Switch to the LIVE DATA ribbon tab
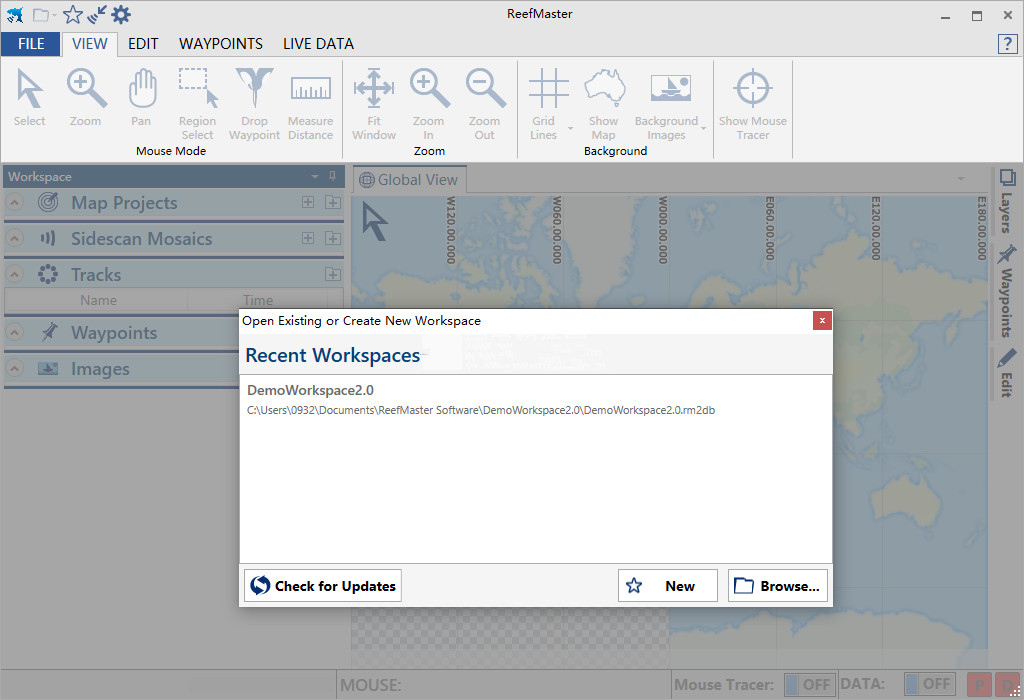1024x700 pixels. pyautogui.click(x=318, y=44)
